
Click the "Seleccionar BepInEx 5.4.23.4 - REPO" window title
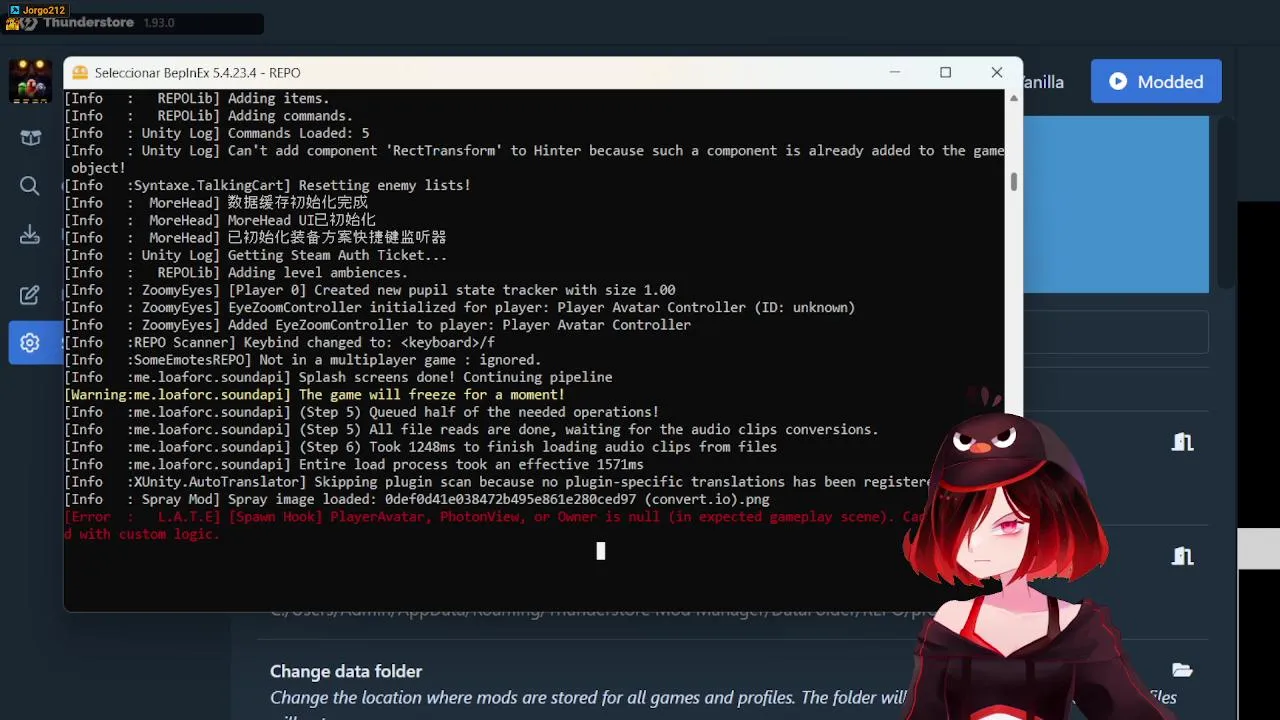(198, 73)
